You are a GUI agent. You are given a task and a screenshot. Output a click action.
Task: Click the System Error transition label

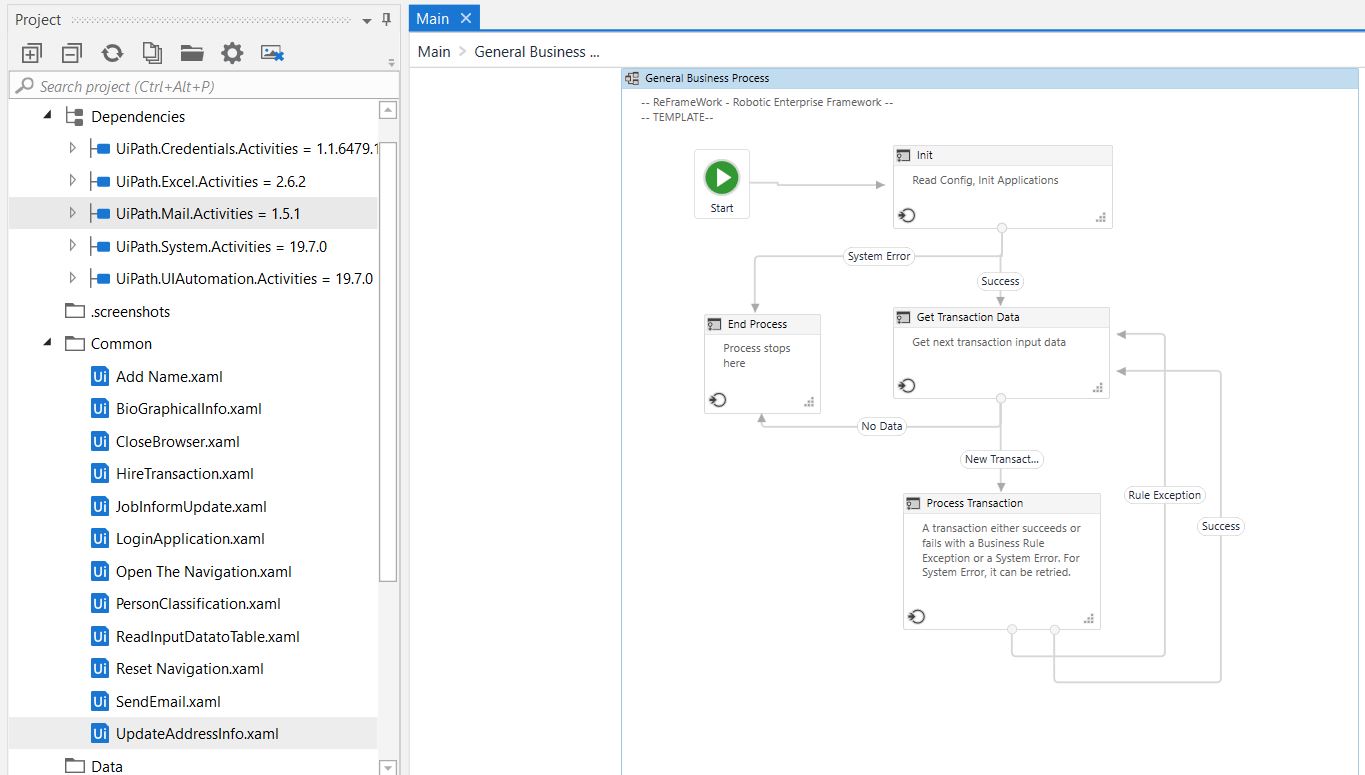[x=879, y=256]
